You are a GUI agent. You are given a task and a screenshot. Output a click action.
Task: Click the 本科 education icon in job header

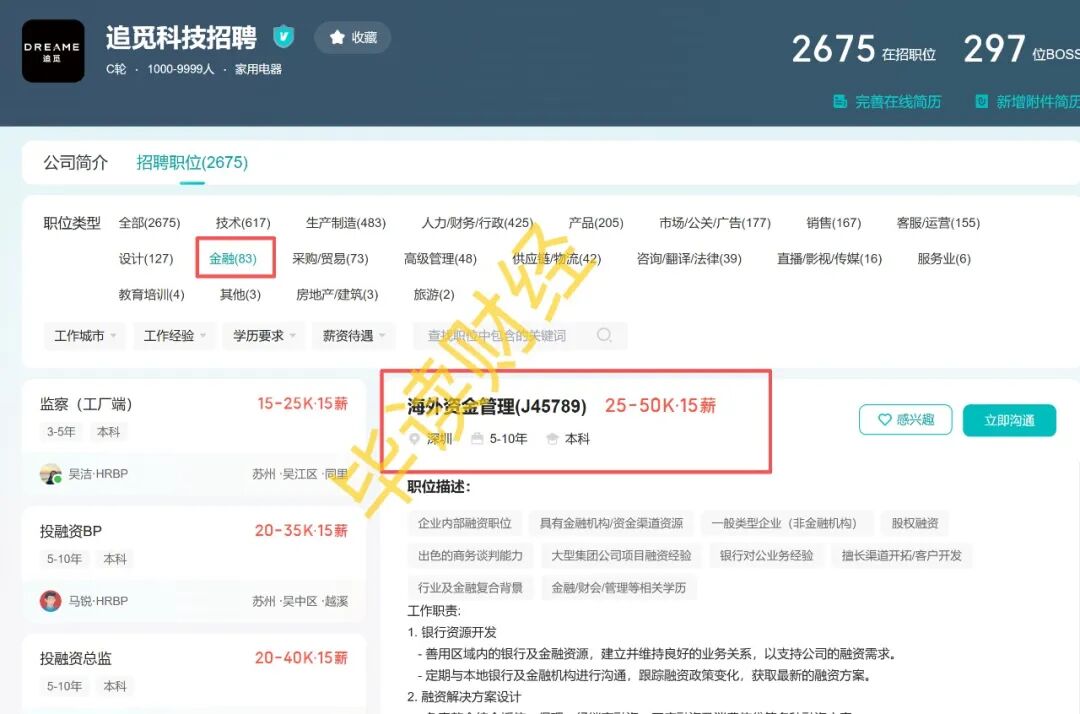(552, 439)
